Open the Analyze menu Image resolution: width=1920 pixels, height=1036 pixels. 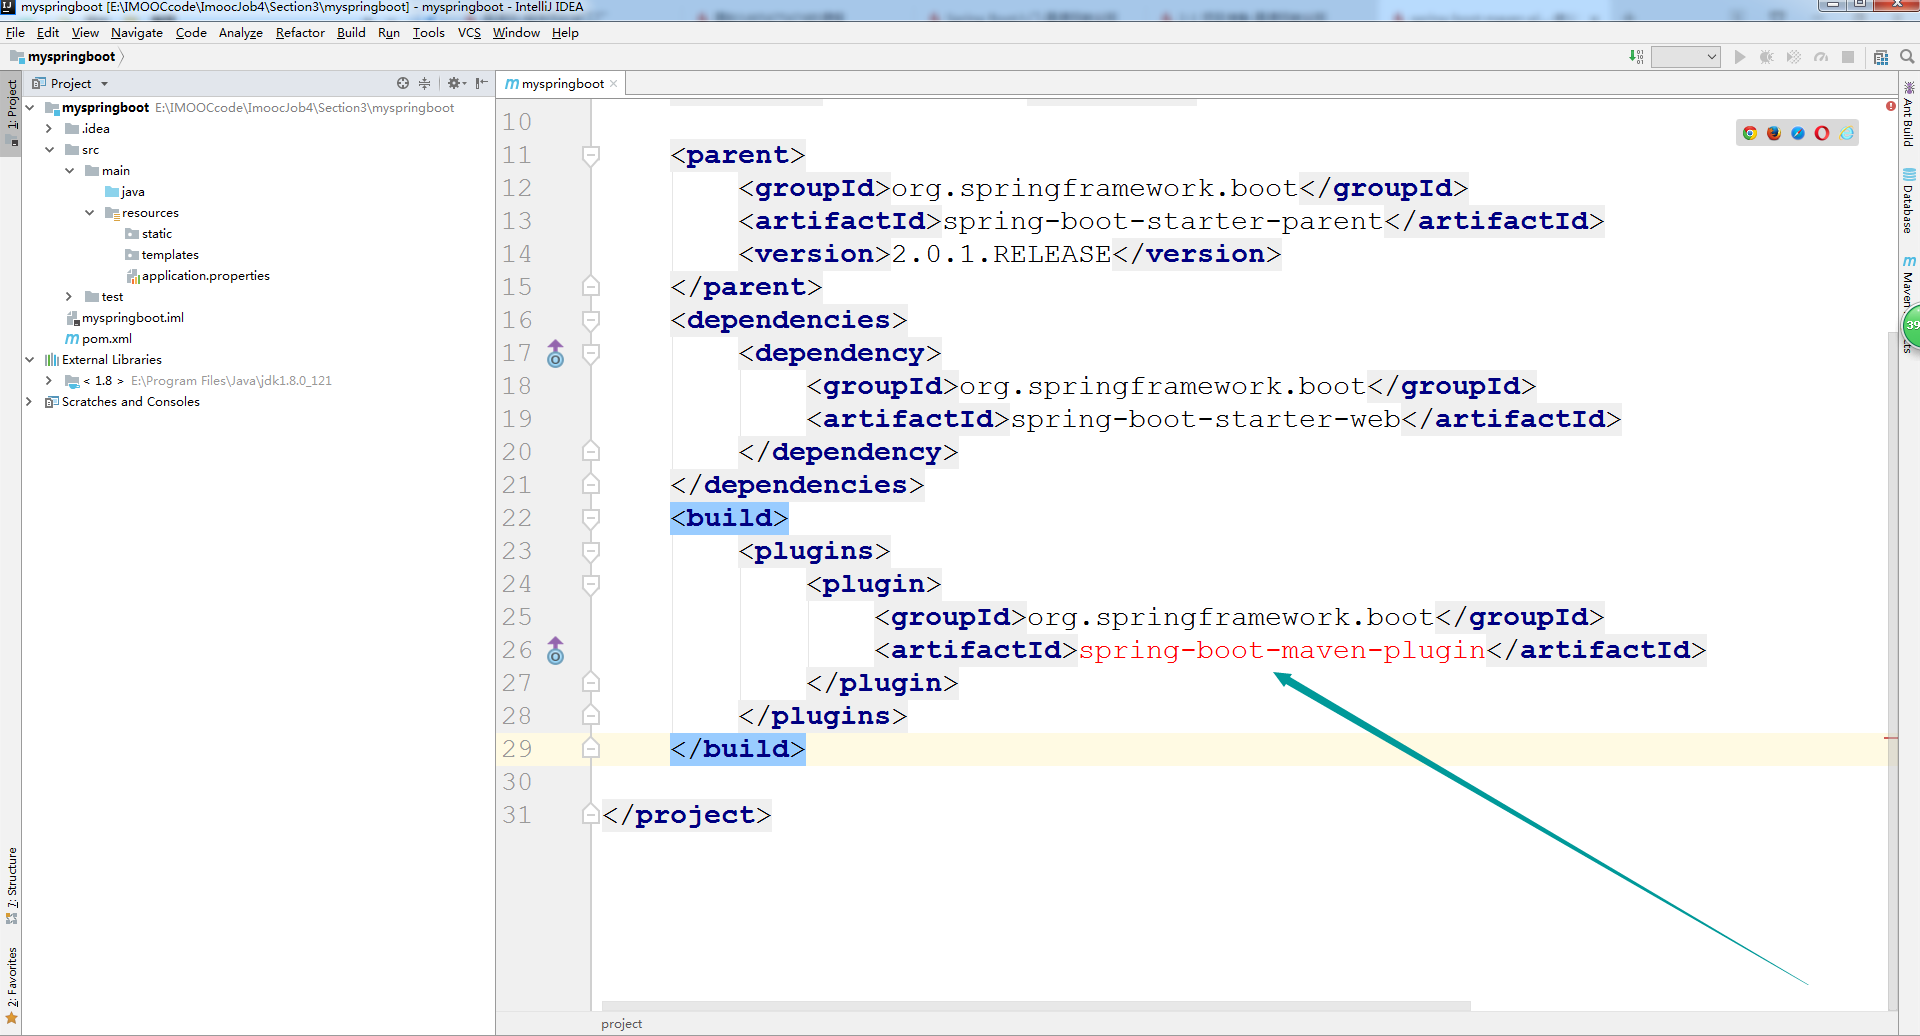(x=241, y=32)
